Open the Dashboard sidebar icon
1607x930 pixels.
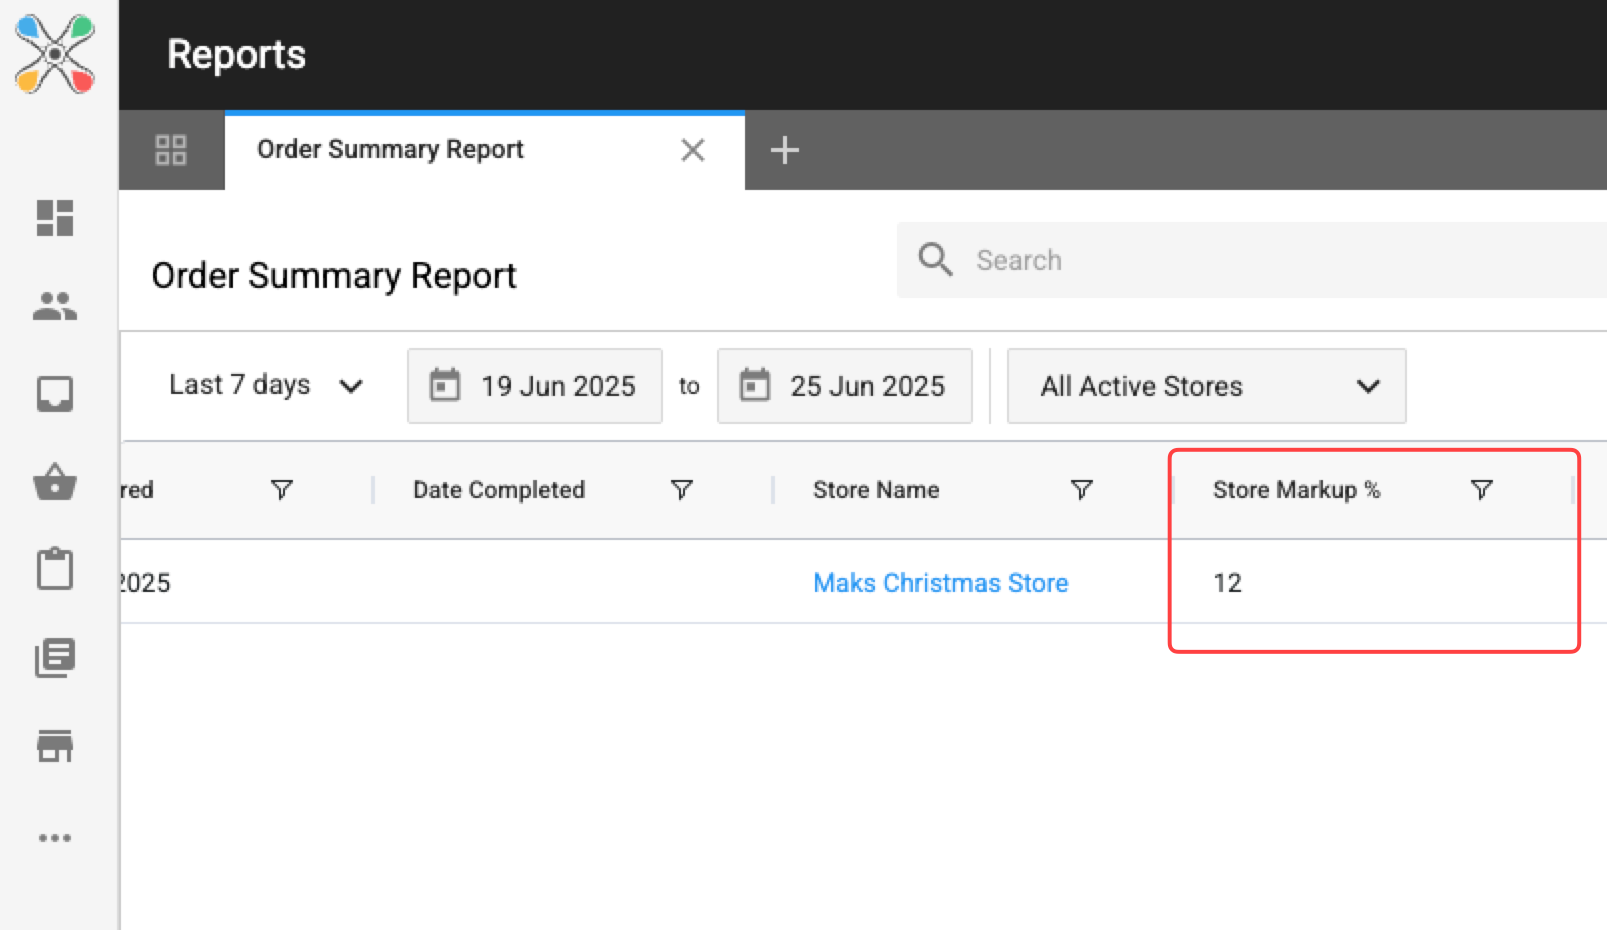(55, 218)
